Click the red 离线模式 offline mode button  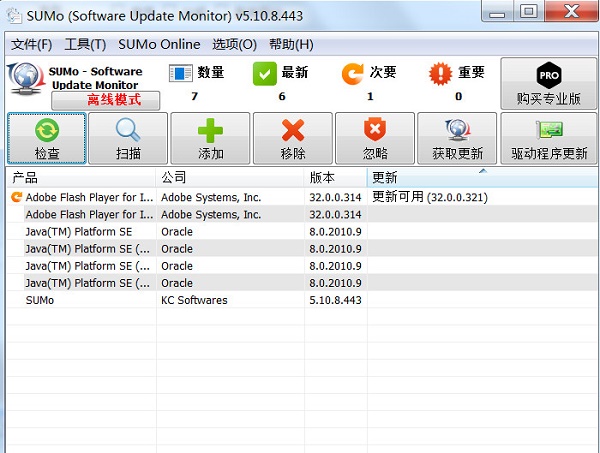point(106,100)
